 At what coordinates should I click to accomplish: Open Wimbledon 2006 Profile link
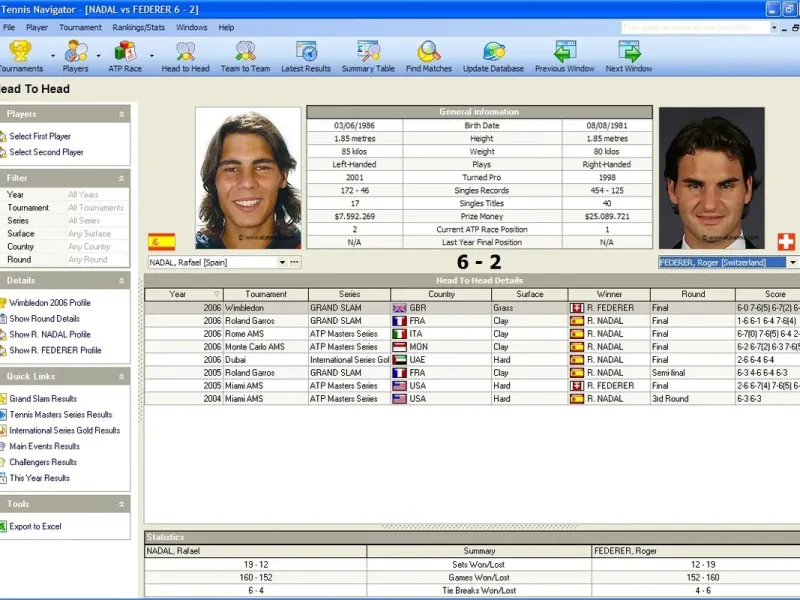pos(50,303)
